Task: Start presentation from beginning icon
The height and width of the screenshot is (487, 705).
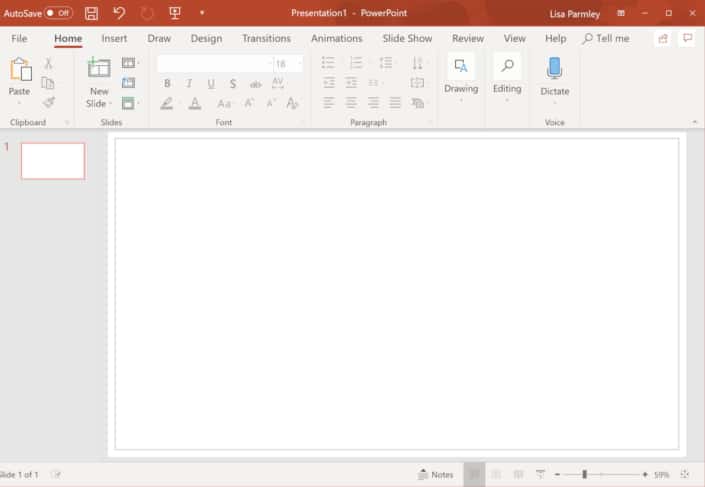Action: (175, 13)
